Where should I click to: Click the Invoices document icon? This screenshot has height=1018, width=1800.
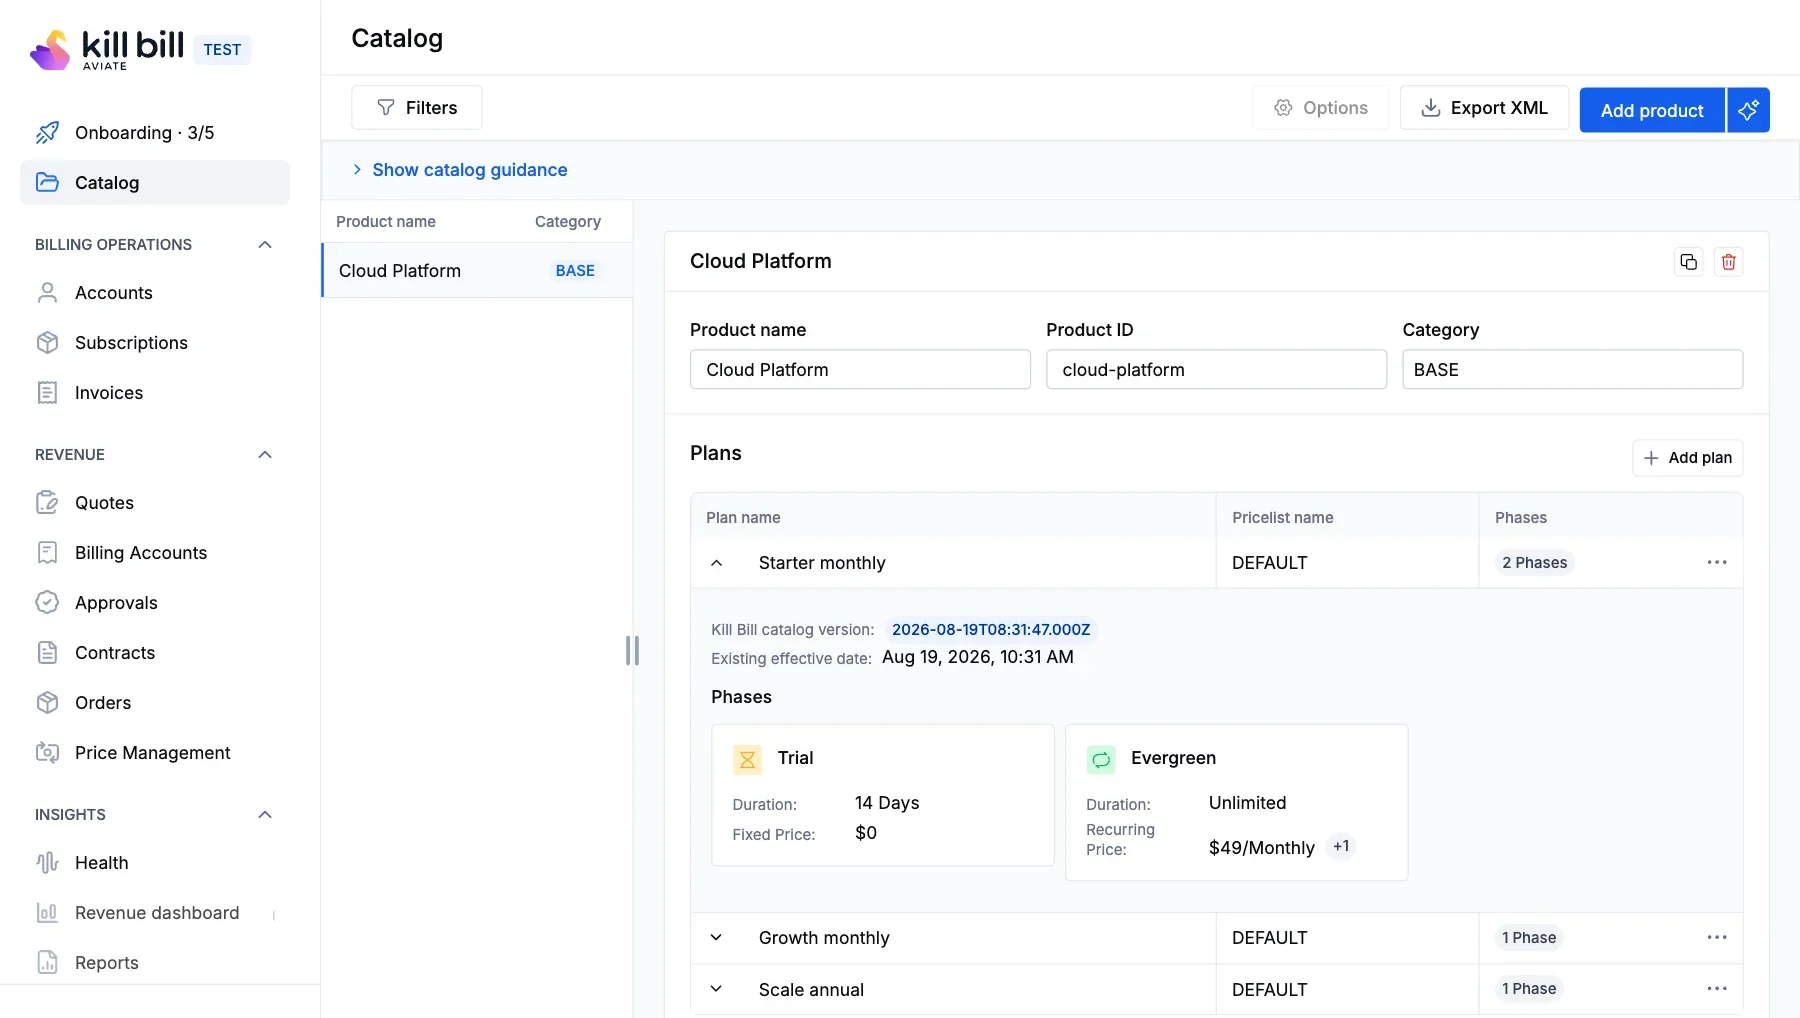pos(47,393)
